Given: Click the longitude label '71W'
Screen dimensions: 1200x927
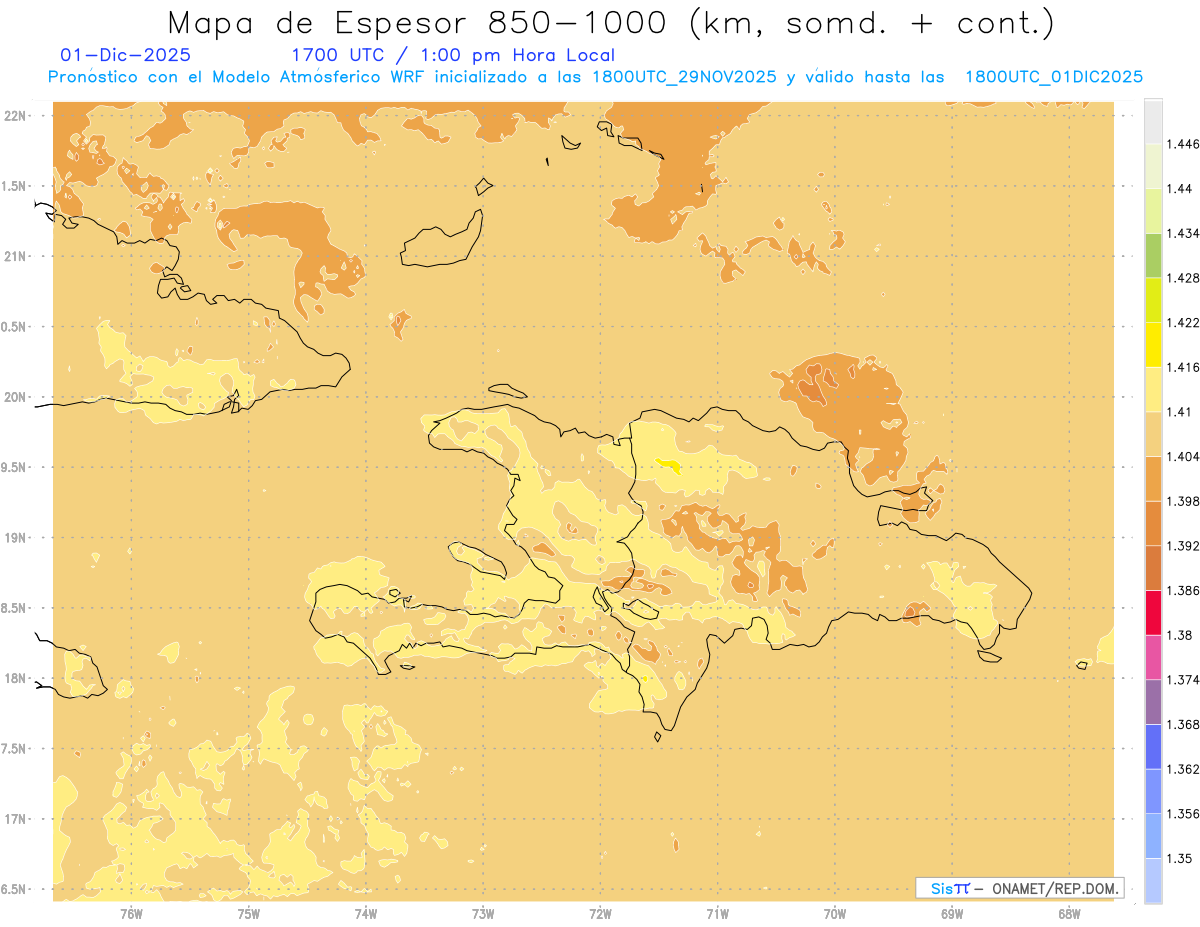Looking at the screenshot, I should coord(717,914).
